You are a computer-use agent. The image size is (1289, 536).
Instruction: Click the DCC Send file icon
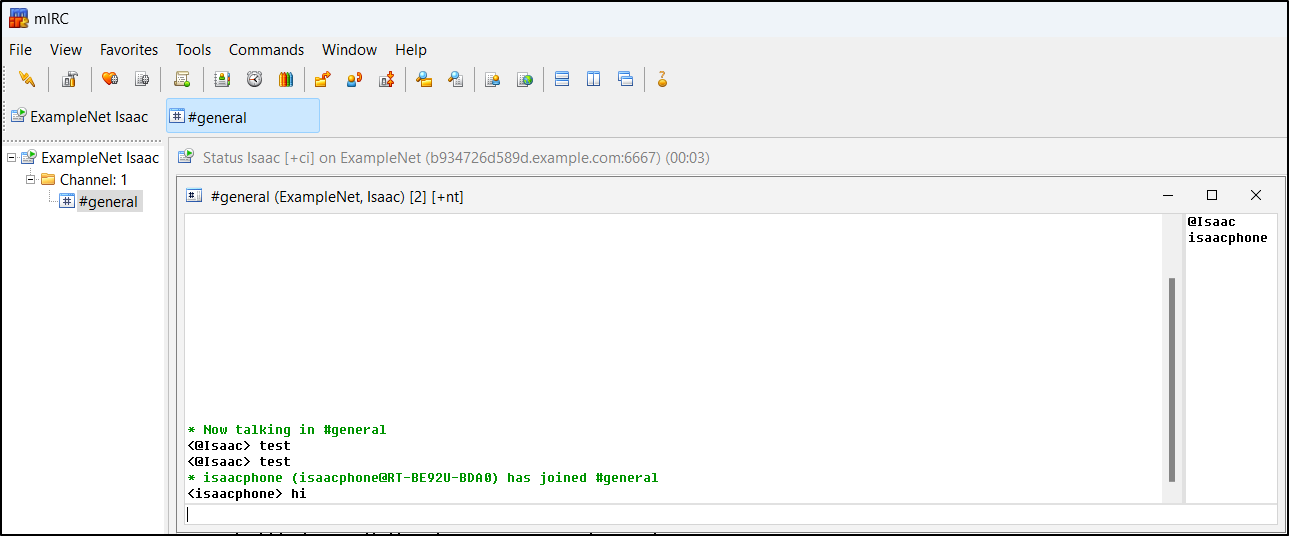322,79
